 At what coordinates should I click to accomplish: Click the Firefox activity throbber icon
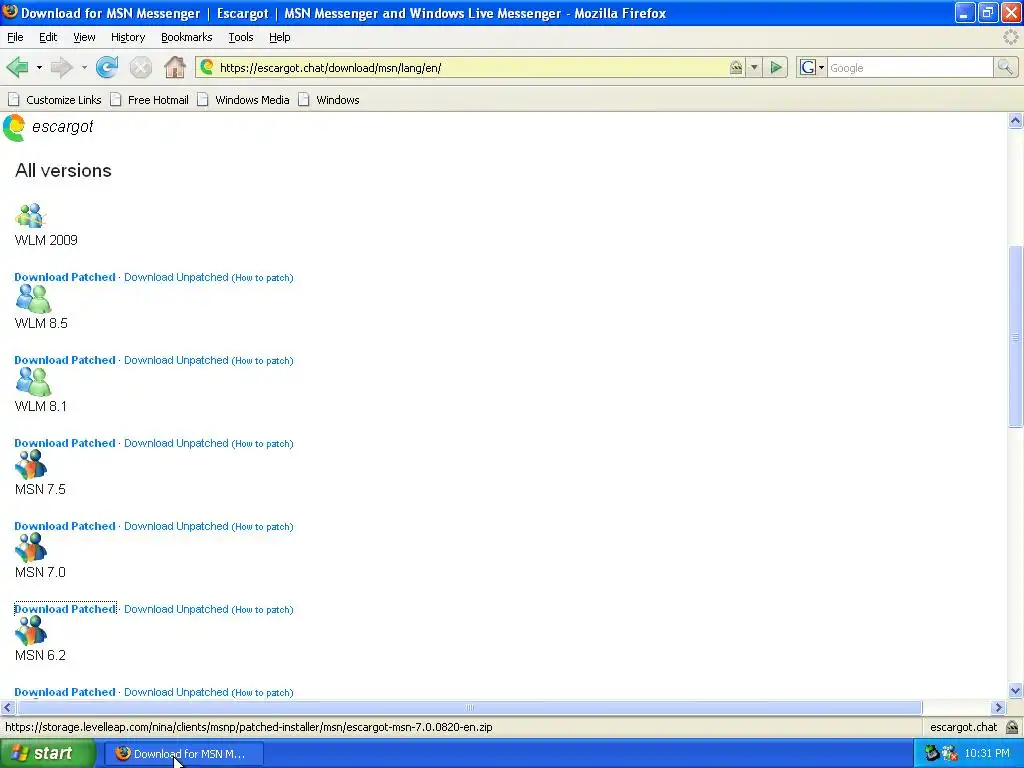(1010, 37)
